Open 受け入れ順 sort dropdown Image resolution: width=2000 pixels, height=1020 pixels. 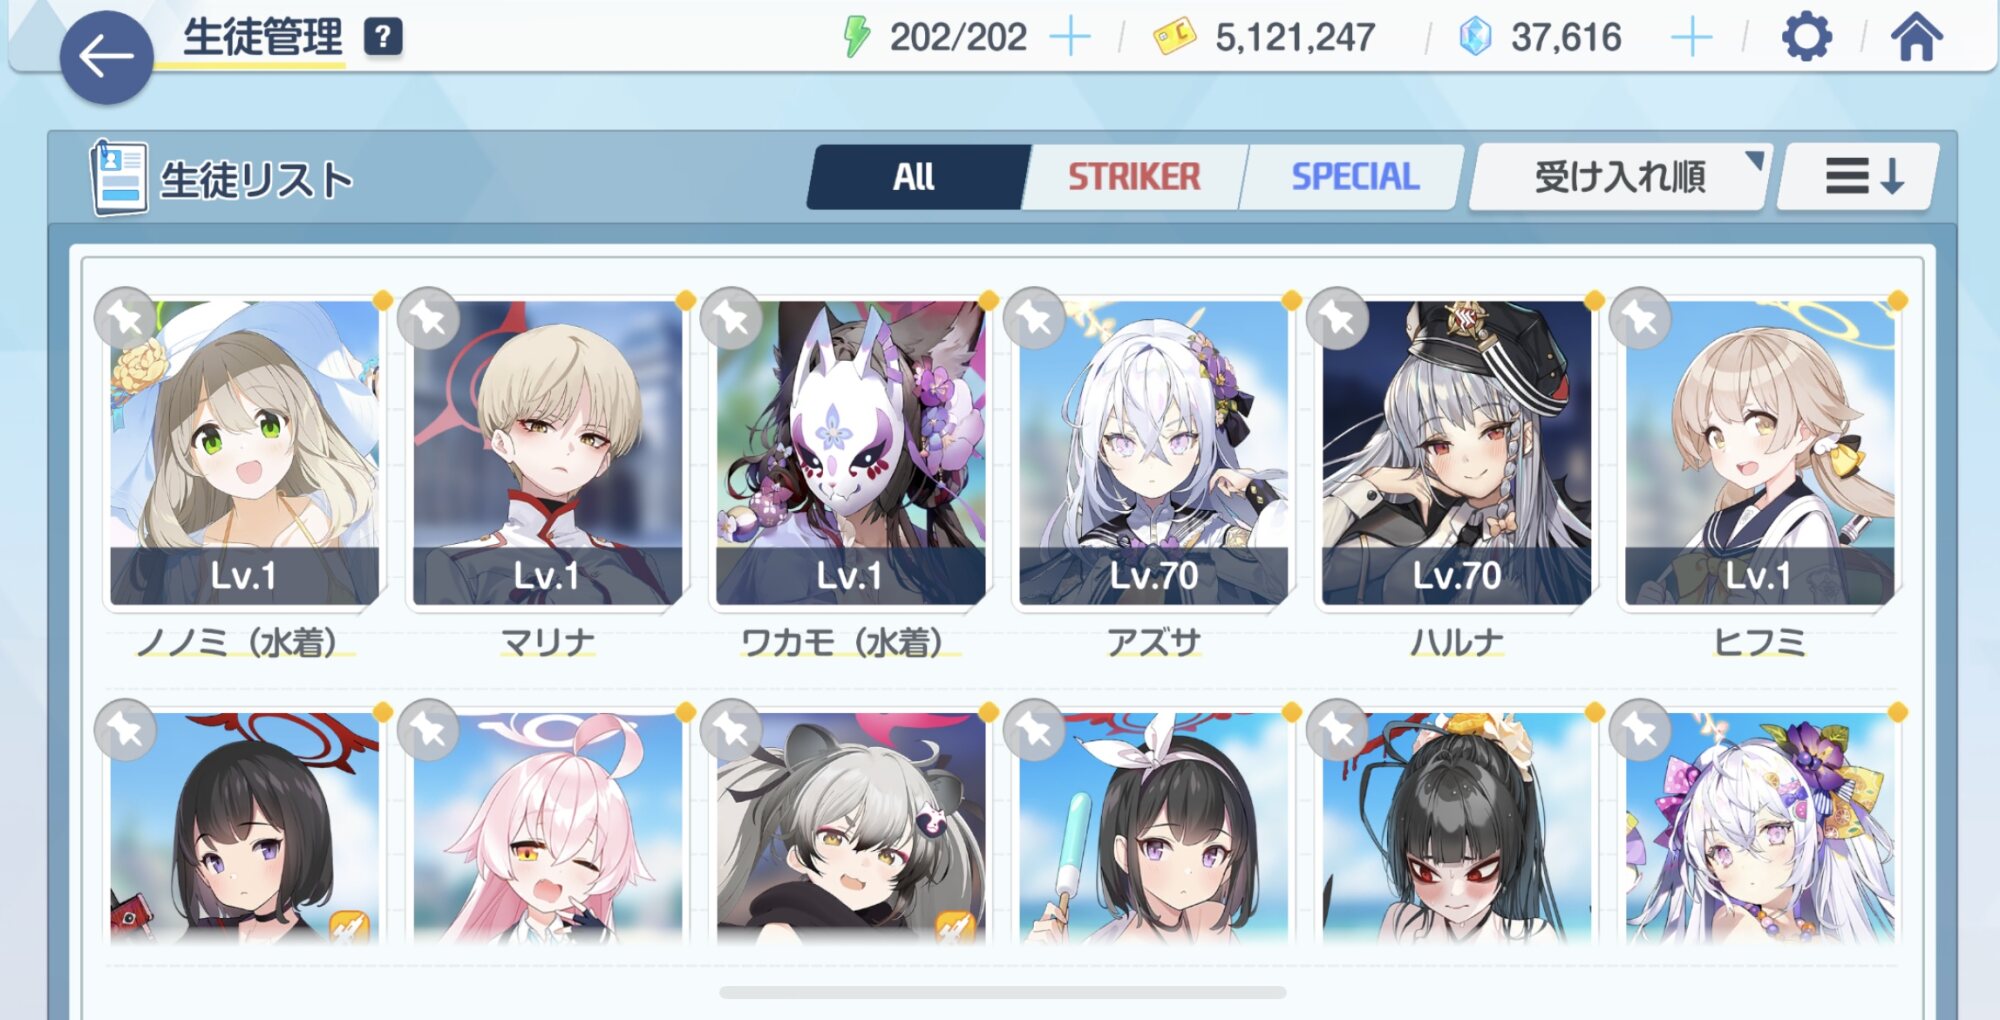tap(1619, 177)
